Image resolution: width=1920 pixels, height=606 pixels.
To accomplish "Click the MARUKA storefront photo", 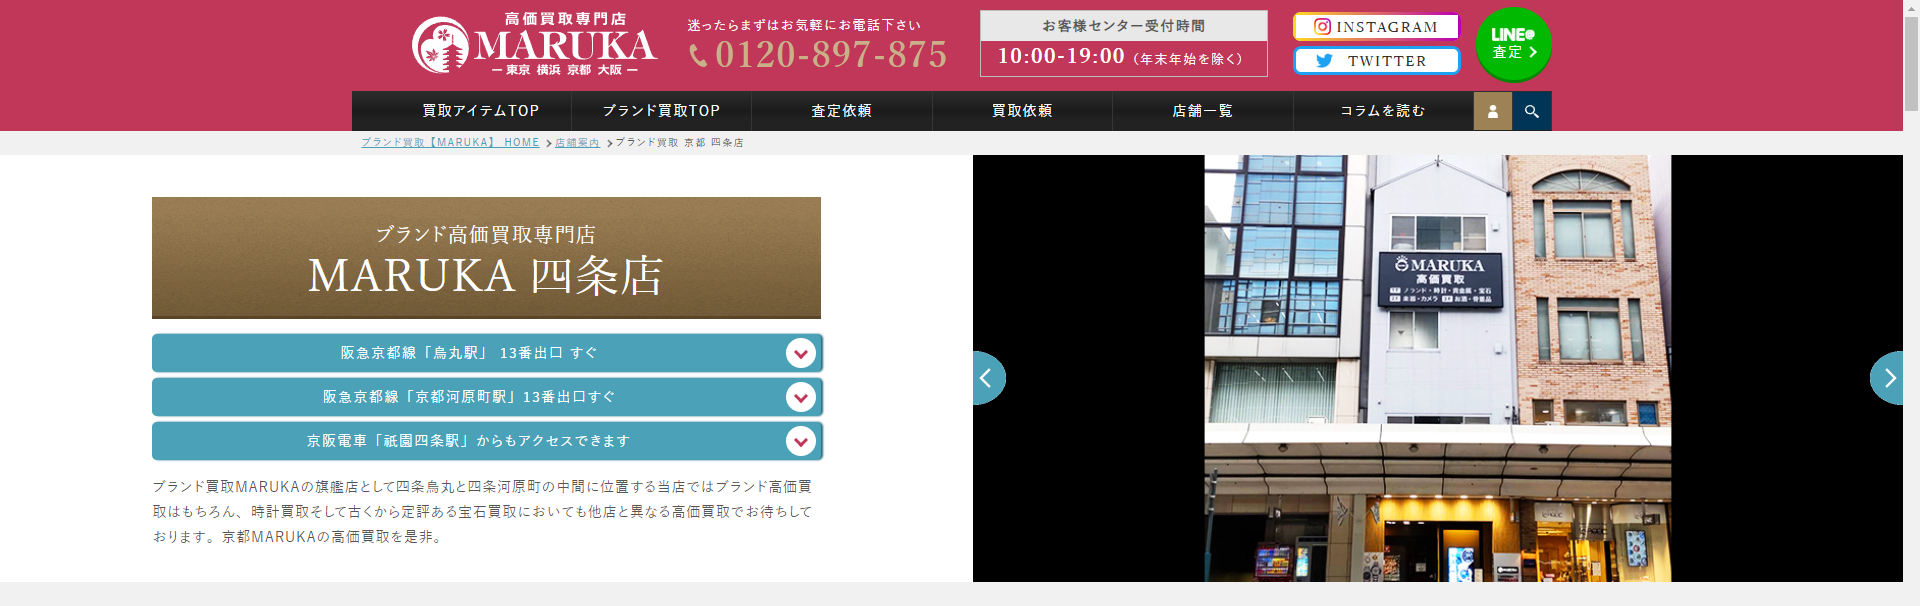I will [1437, 368].
